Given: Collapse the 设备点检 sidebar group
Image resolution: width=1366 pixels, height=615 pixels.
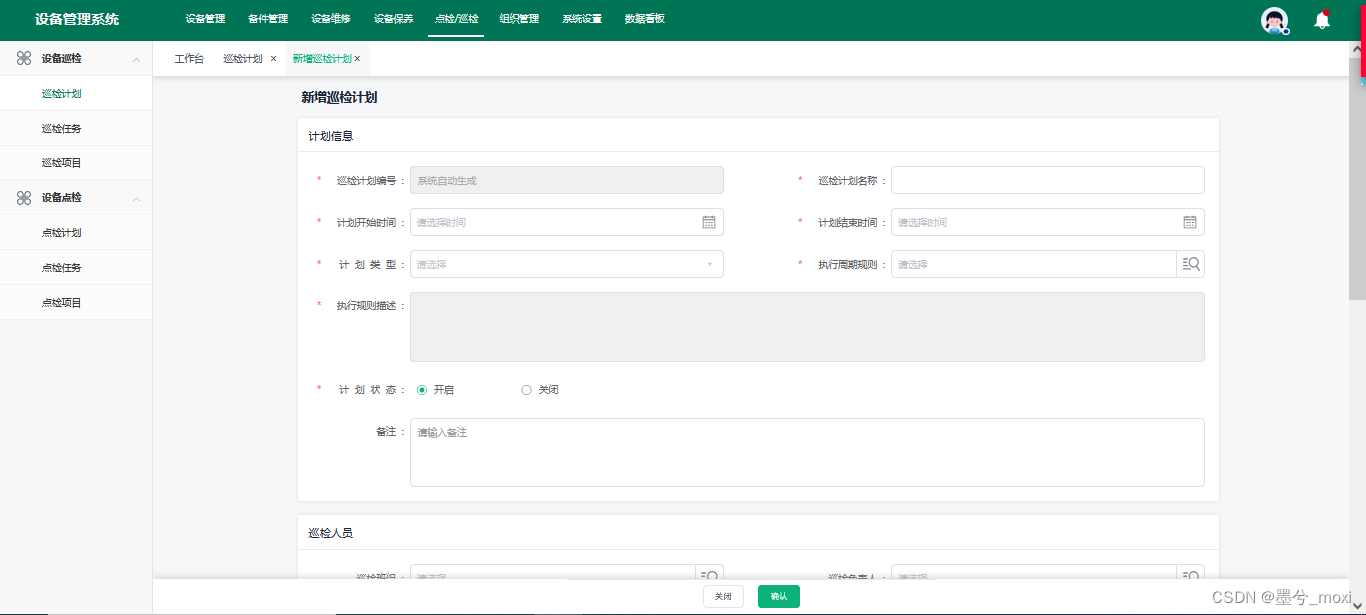Looking at the screenshot, I should 136,199.
